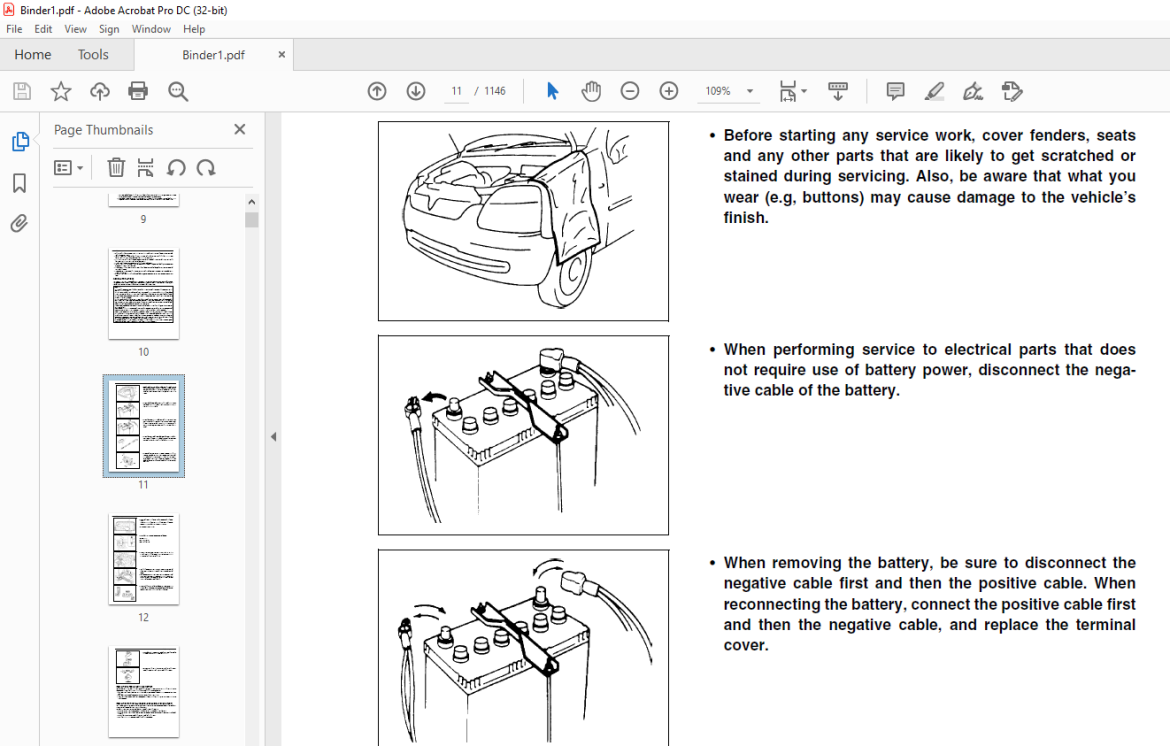Click the thumbnails scrollbar handle
1170x746 pixels.
pos(251,219)
